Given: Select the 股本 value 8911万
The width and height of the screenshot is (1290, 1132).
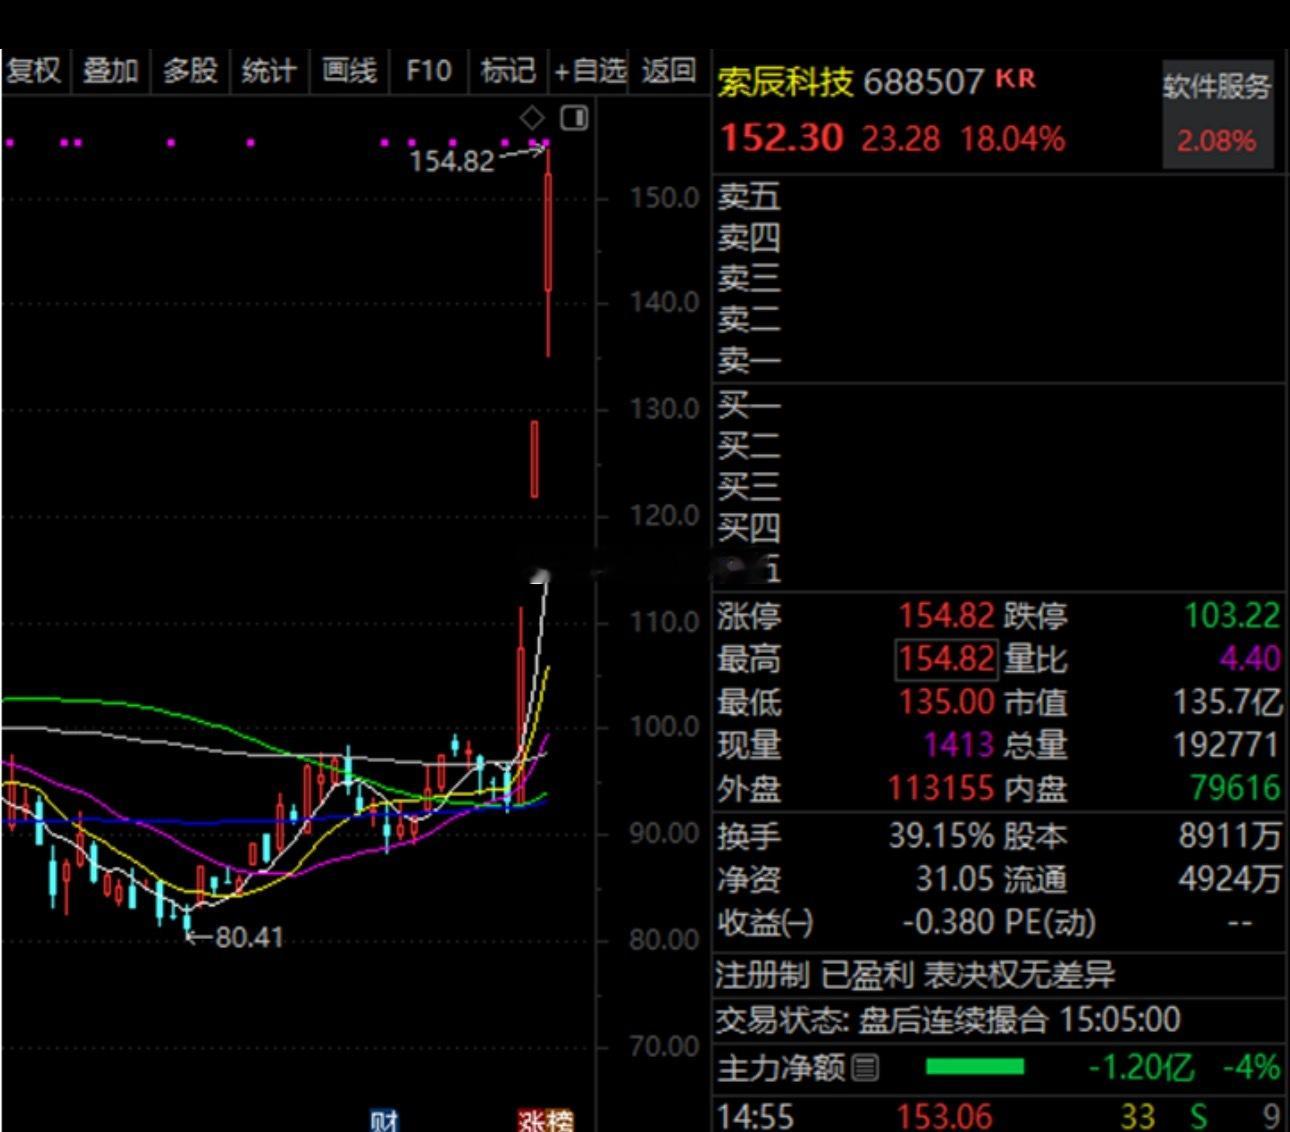Looking at the screenshot, I should point(1229,836).
